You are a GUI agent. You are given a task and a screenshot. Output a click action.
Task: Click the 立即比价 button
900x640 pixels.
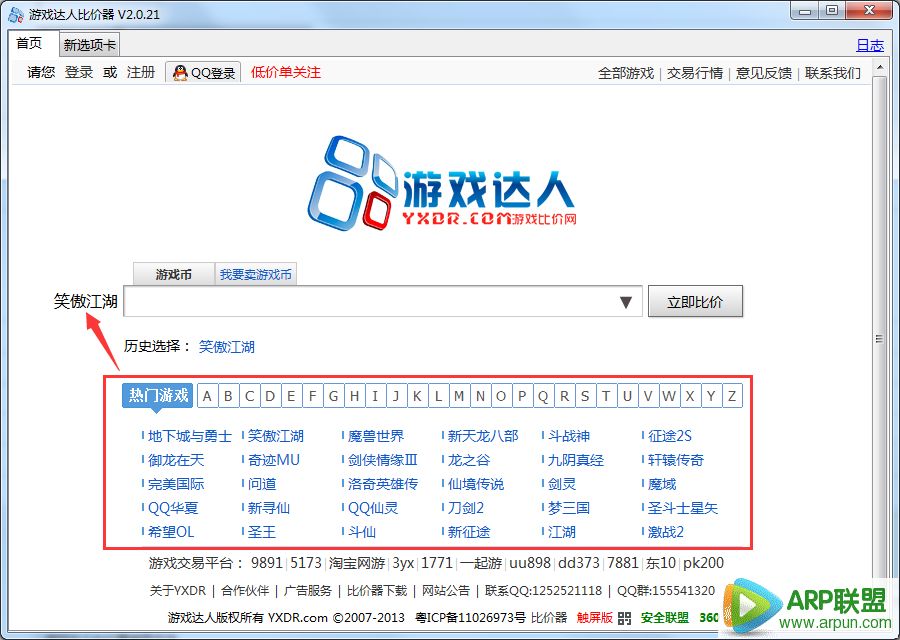click(695, 301)
